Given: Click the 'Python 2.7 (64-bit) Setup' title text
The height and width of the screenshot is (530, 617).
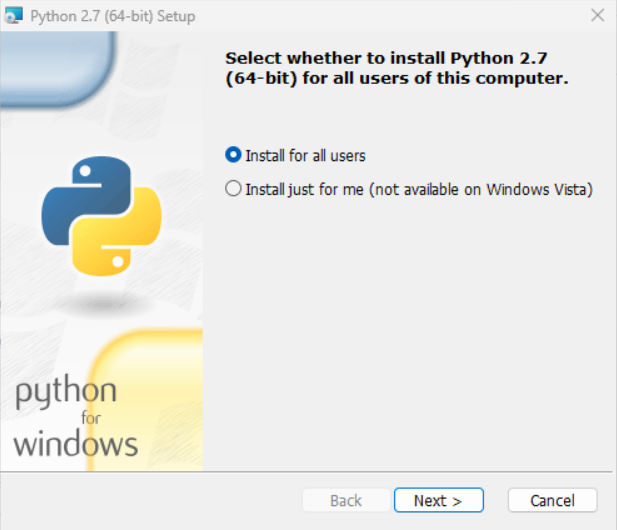Looking at the screenshot, I should click(112, 16).
